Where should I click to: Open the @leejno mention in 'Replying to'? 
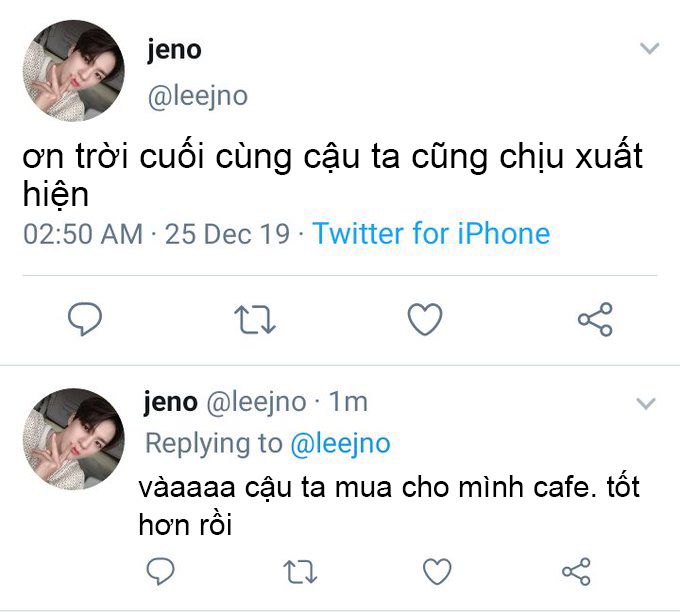tap(340, 443)
